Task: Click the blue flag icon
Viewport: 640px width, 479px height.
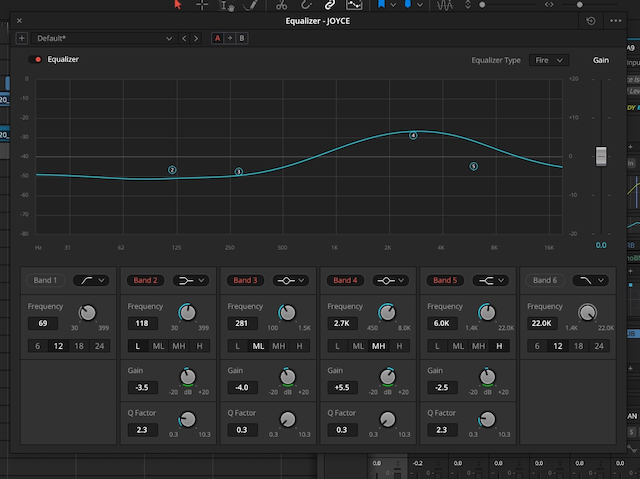Action: pos(381,4)
